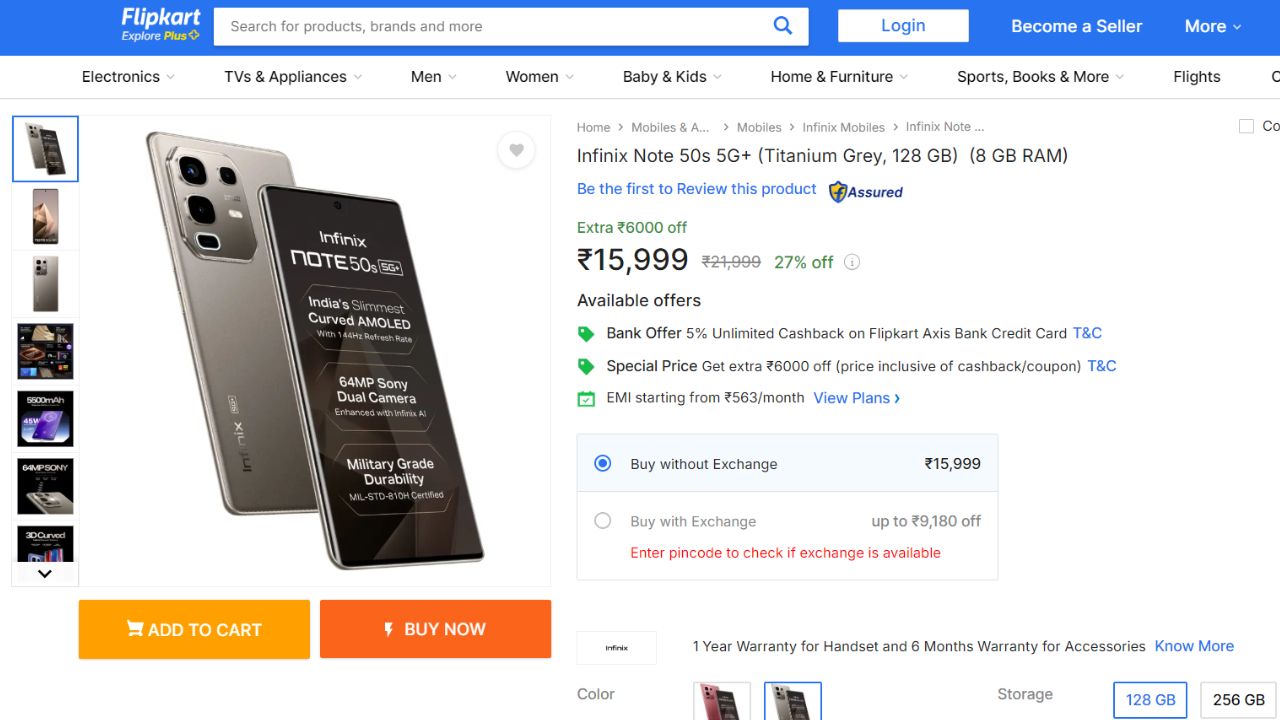Click the Bank Offer green tag icon
Screen dimensions: 1280x720
[586, 334]
